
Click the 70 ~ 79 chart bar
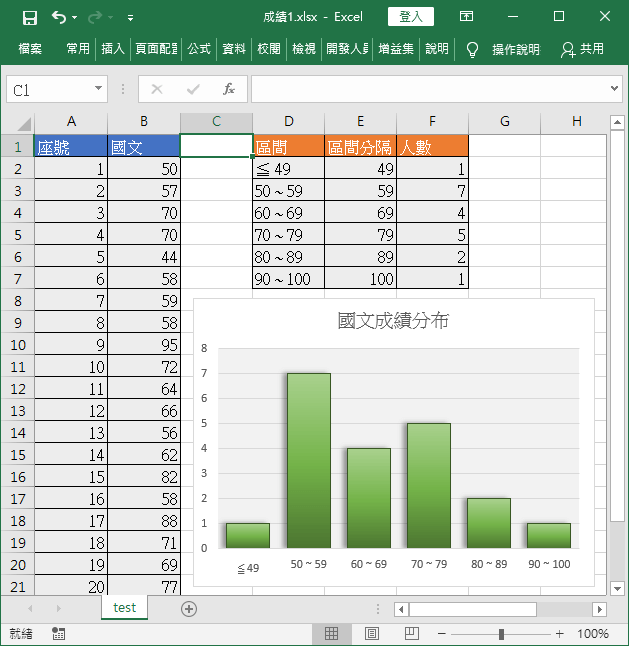point(429,486)
